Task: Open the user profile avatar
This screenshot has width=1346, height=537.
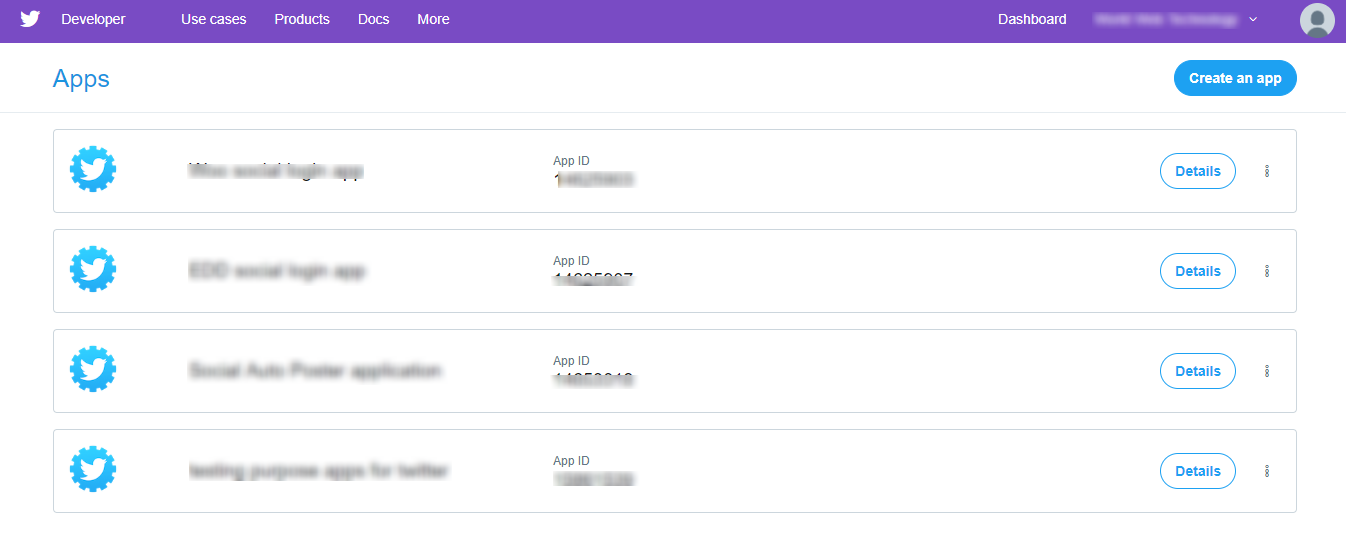Action: tap(1317, 20)
